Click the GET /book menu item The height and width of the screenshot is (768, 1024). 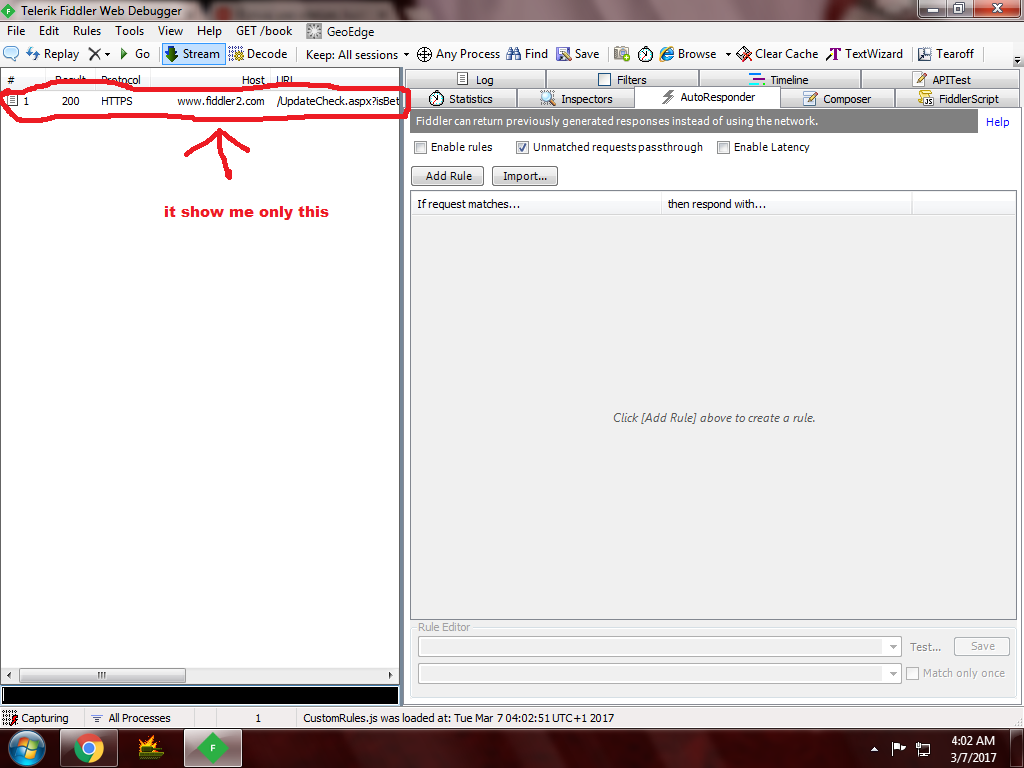(264, 31)
